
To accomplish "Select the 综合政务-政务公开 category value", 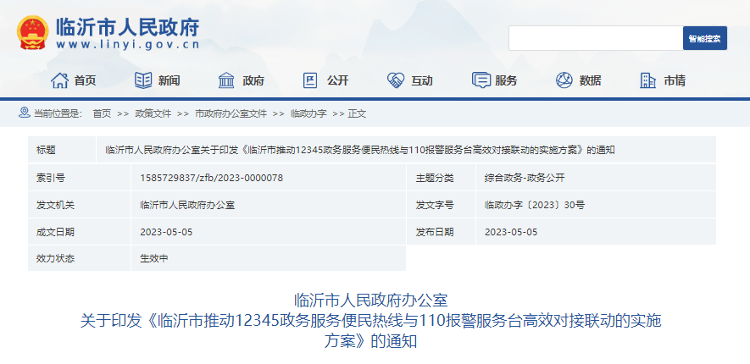I will (x=524, y=178).
